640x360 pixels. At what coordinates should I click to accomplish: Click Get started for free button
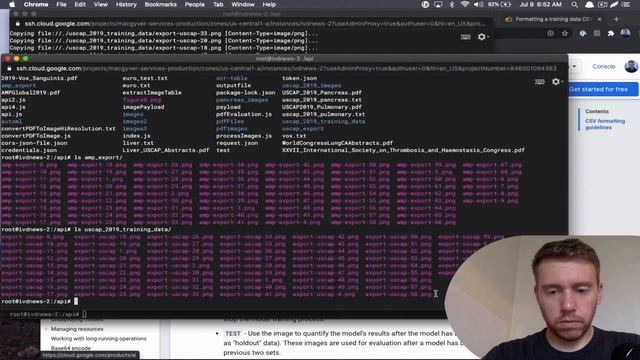(603, 89)
